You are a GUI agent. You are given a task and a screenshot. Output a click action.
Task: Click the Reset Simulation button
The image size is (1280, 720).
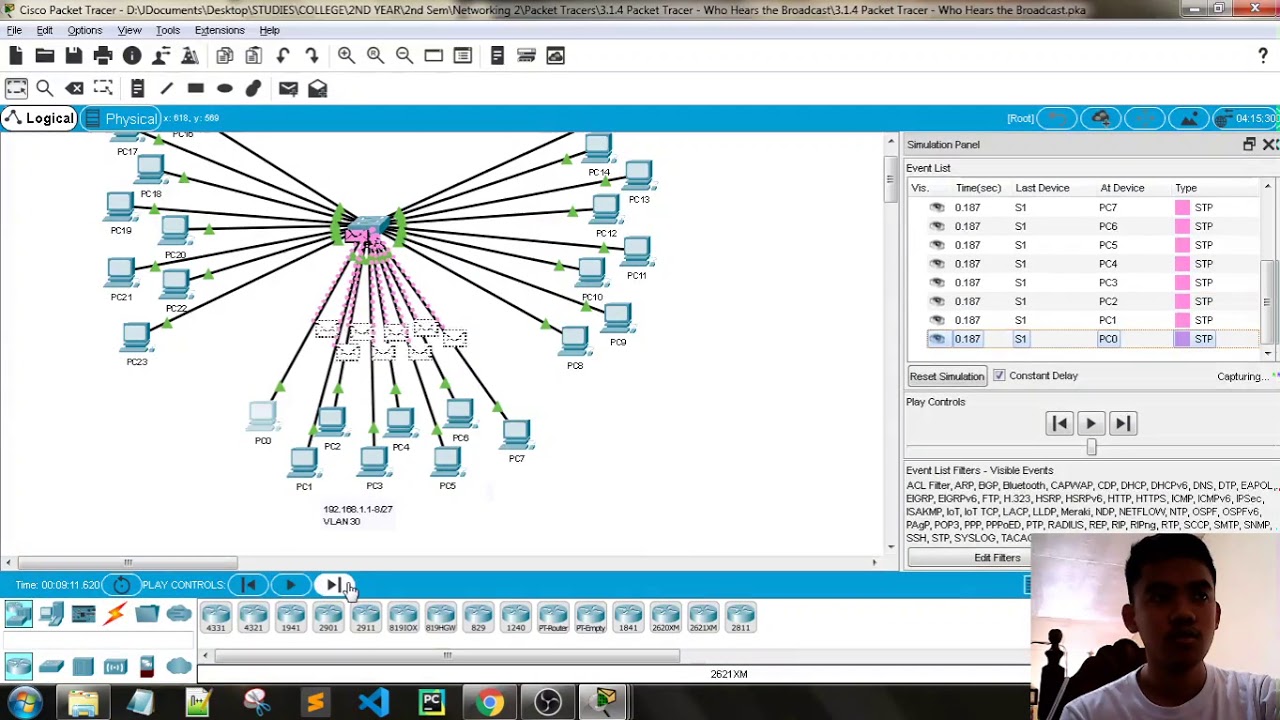[x=946, y=376]
